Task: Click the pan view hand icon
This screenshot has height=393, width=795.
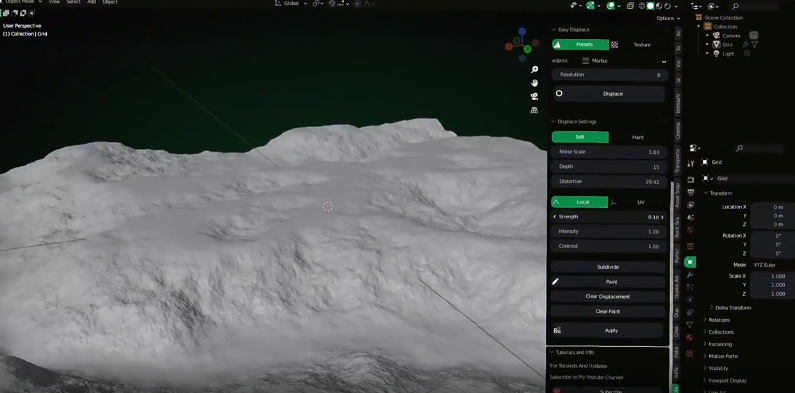Action: (534, 83)
